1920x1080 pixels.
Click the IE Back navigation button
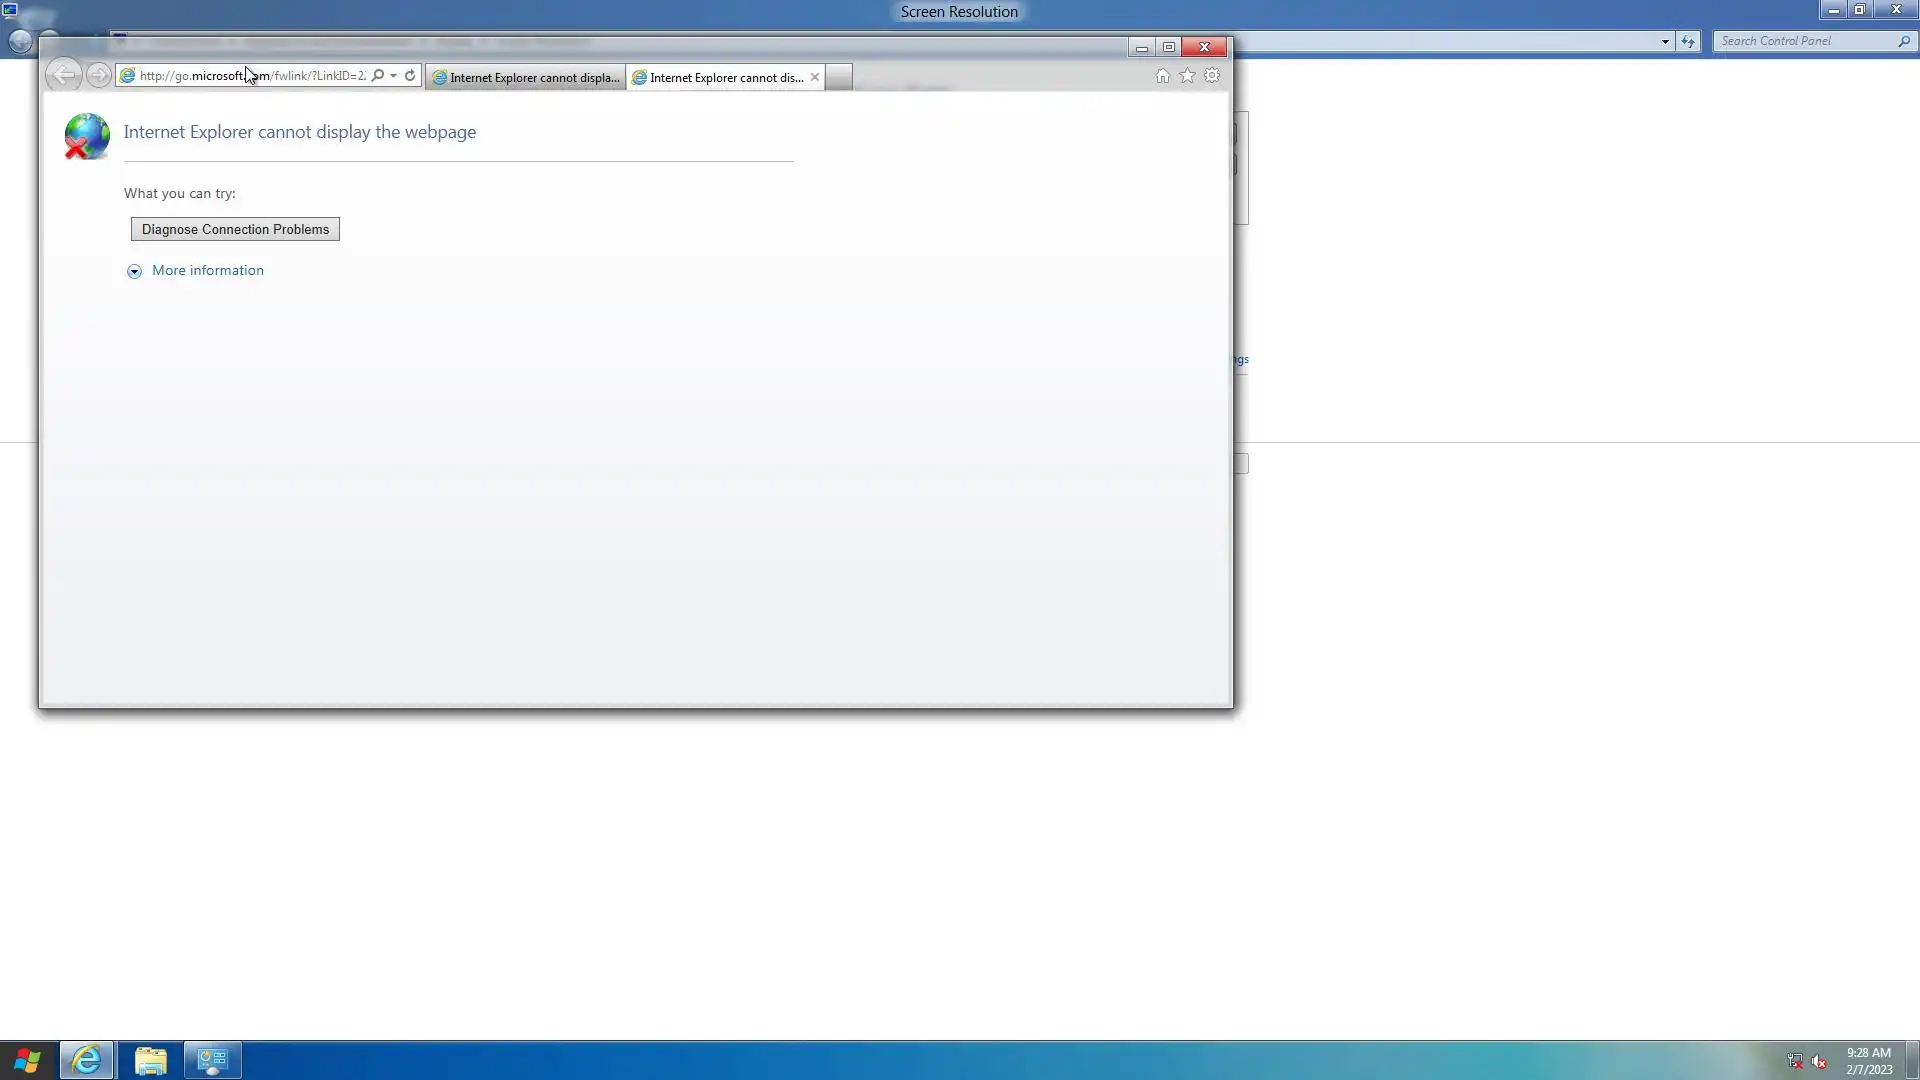coord(63,75)
